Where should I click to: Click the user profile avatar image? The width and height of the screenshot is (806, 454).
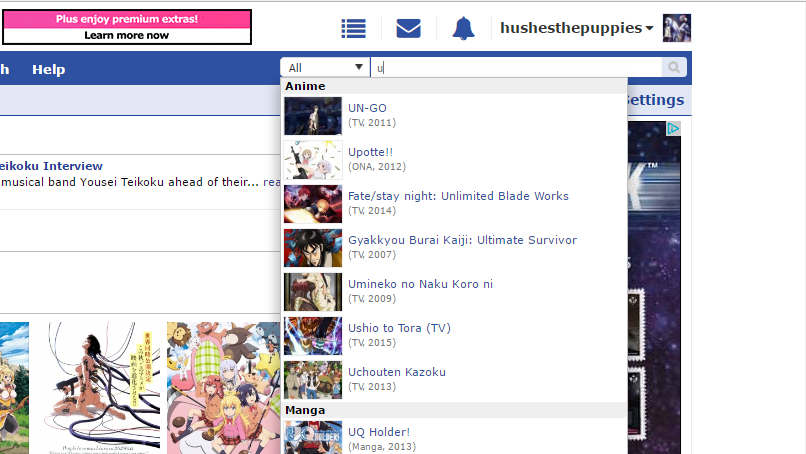(676, 28)
